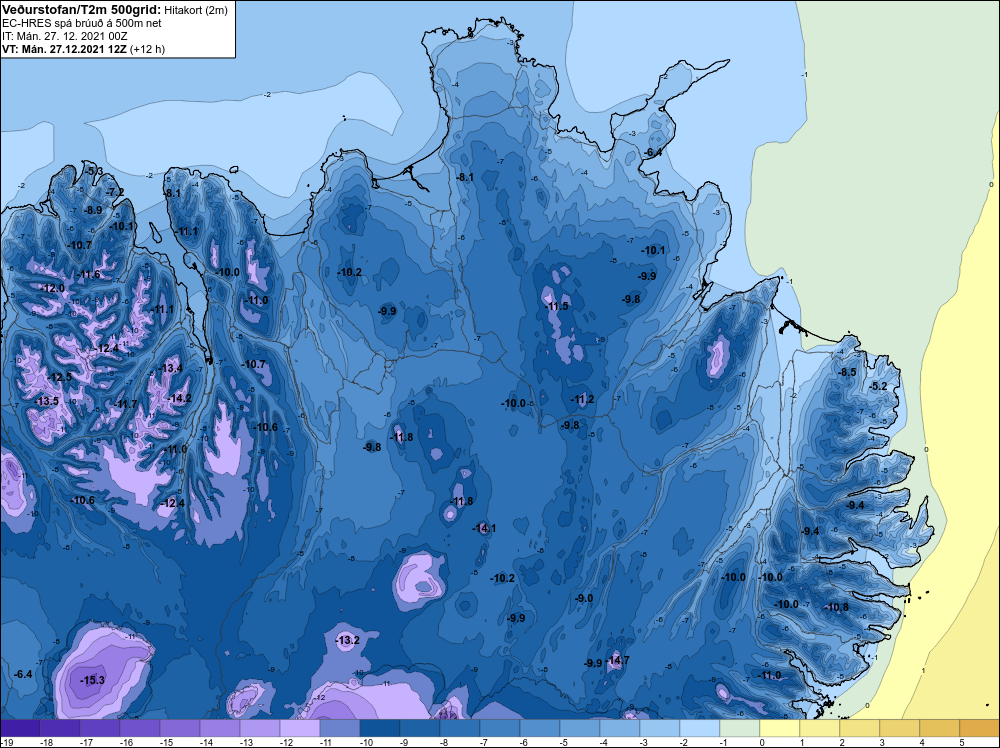Click the 'EC-HRES spá brúuð á 500m net' line
Image resolution: width=1000 pixels, height=748 pixels.
point(82,23)
